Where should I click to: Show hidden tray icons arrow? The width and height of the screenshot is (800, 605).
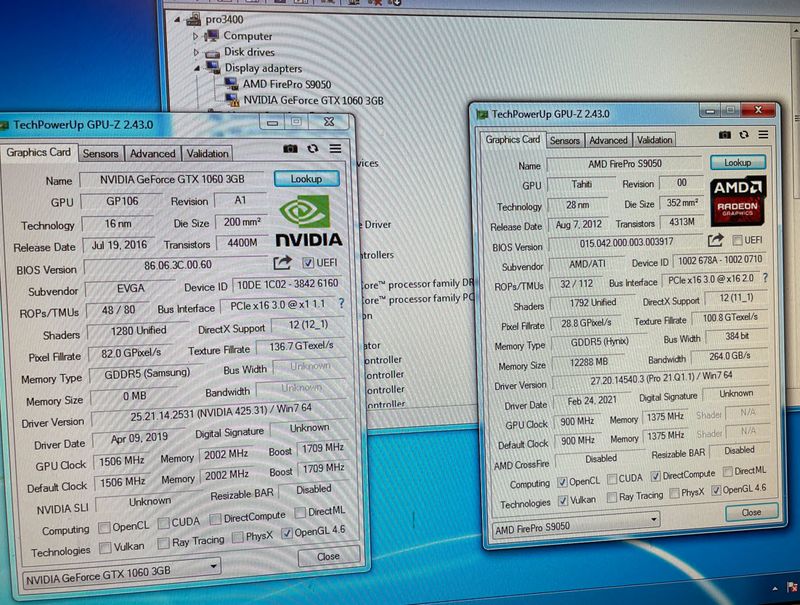point(775,589)
